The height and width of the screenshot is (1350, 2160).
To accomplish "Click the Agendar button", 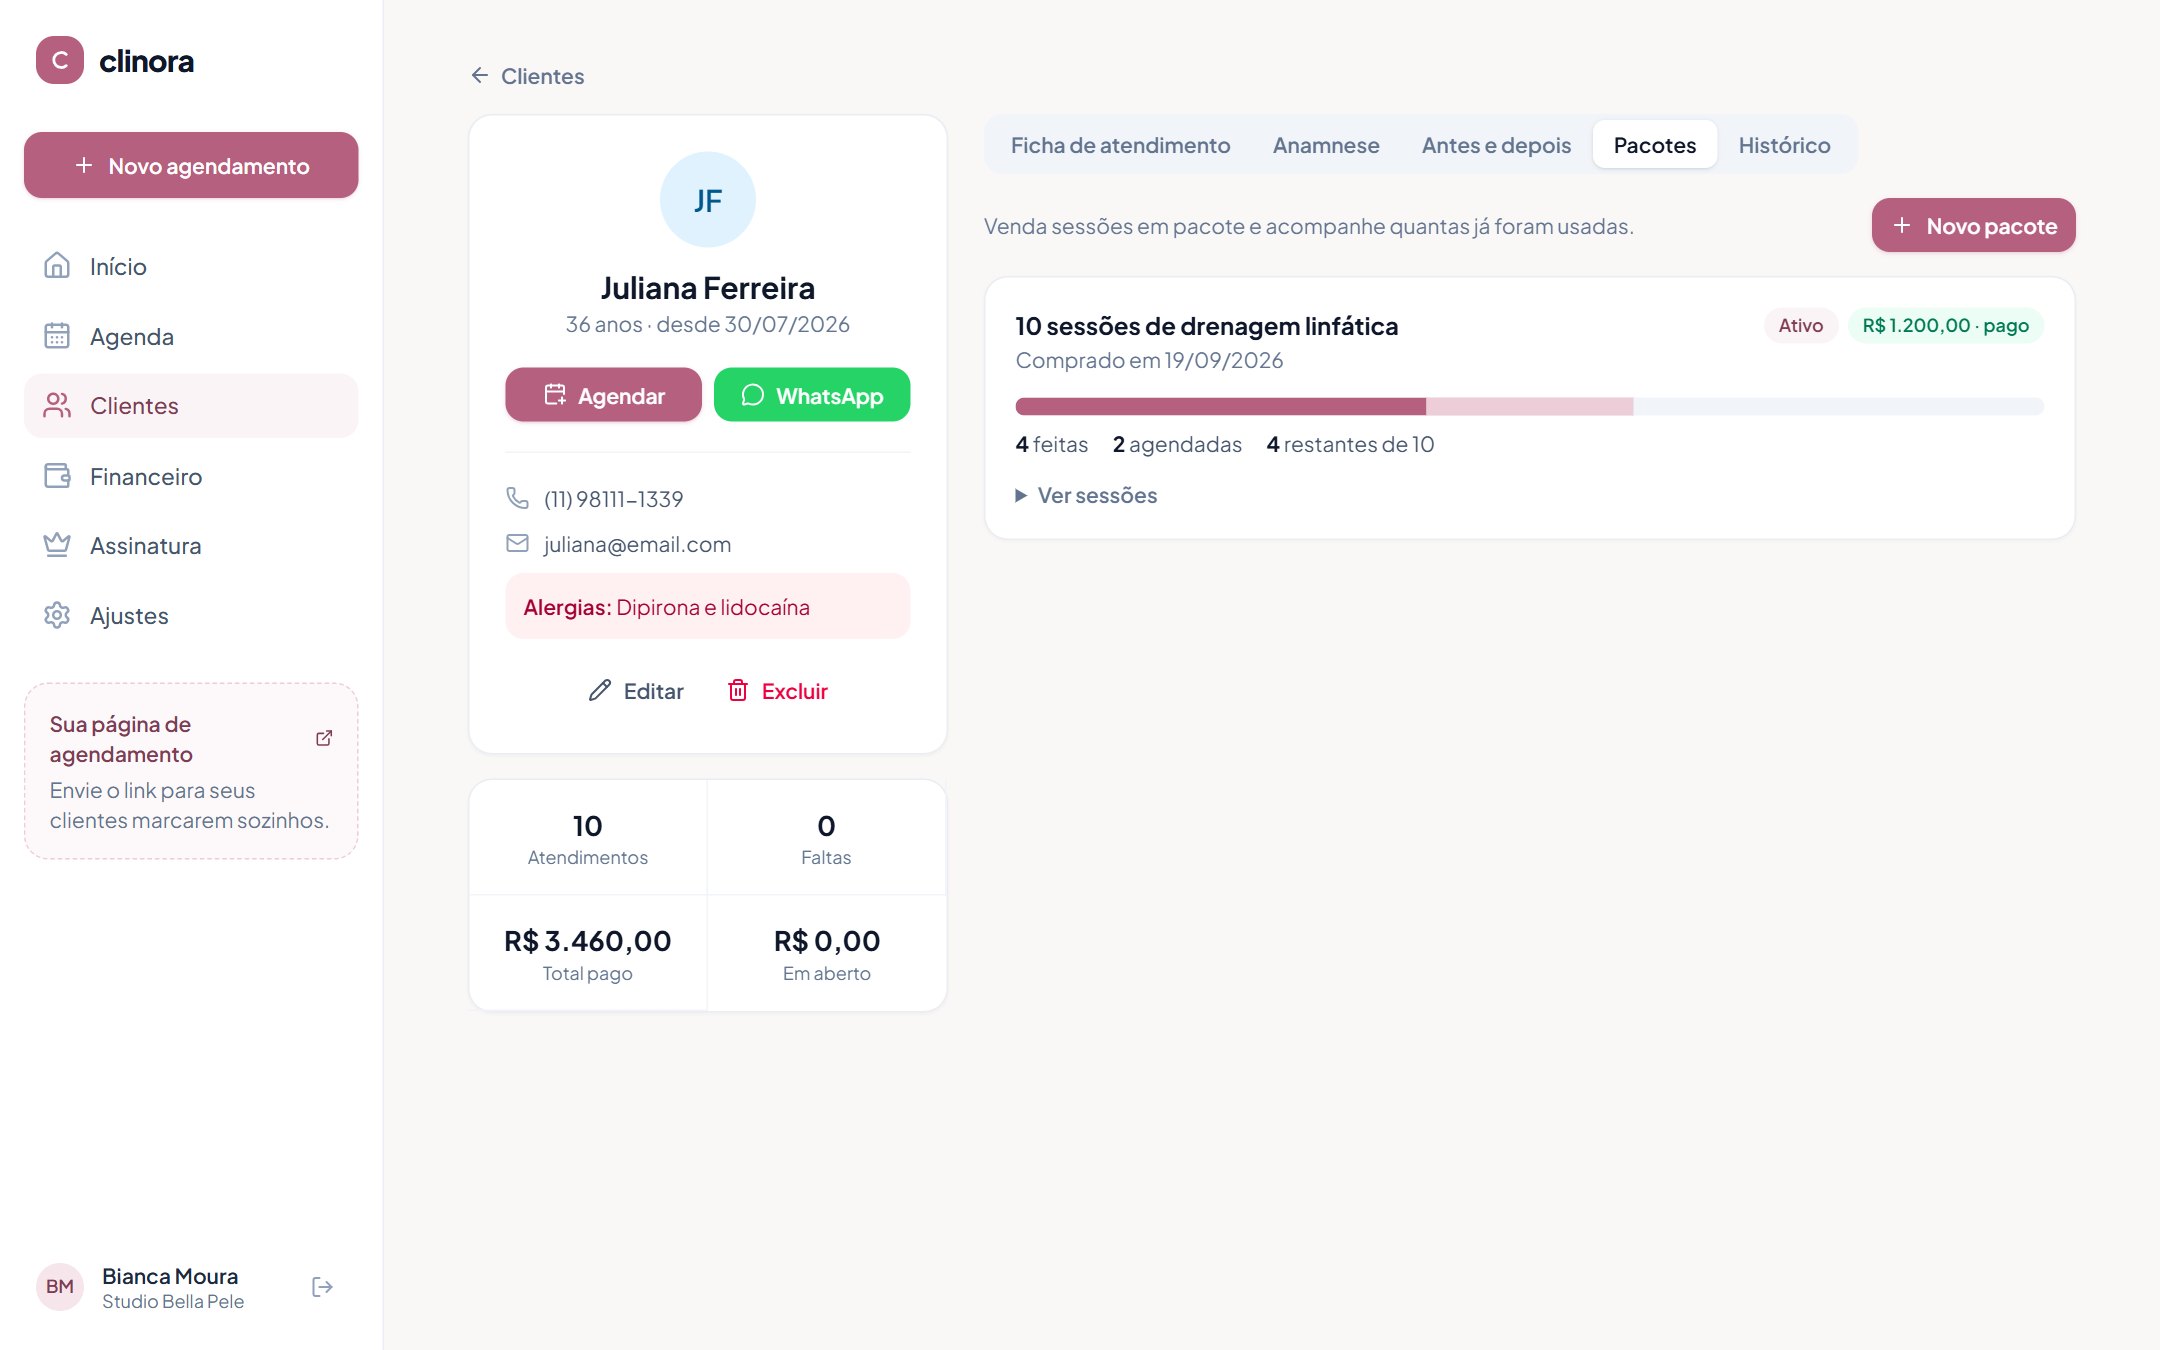I will [x=603, y=395].
